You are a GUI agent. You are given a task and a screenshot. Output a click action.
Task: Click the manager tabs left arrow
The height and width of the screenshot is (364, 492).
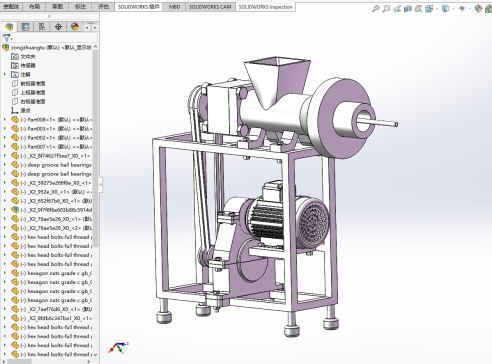[x=87, y=27]
